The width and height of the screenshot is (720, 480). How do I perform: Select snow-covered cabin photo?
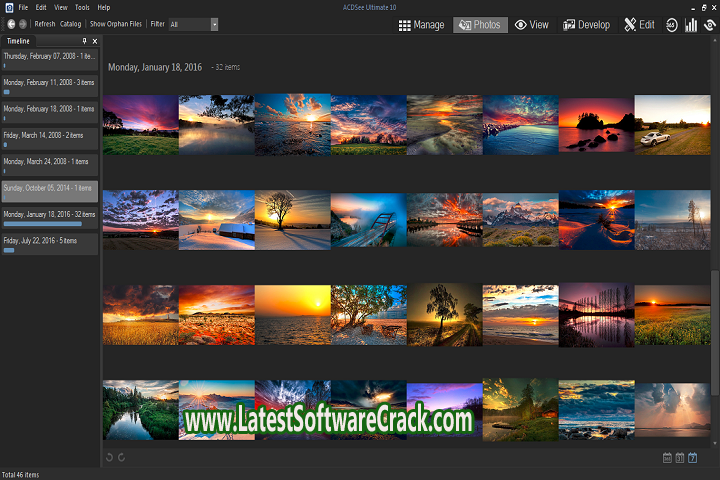coord(216,220)
